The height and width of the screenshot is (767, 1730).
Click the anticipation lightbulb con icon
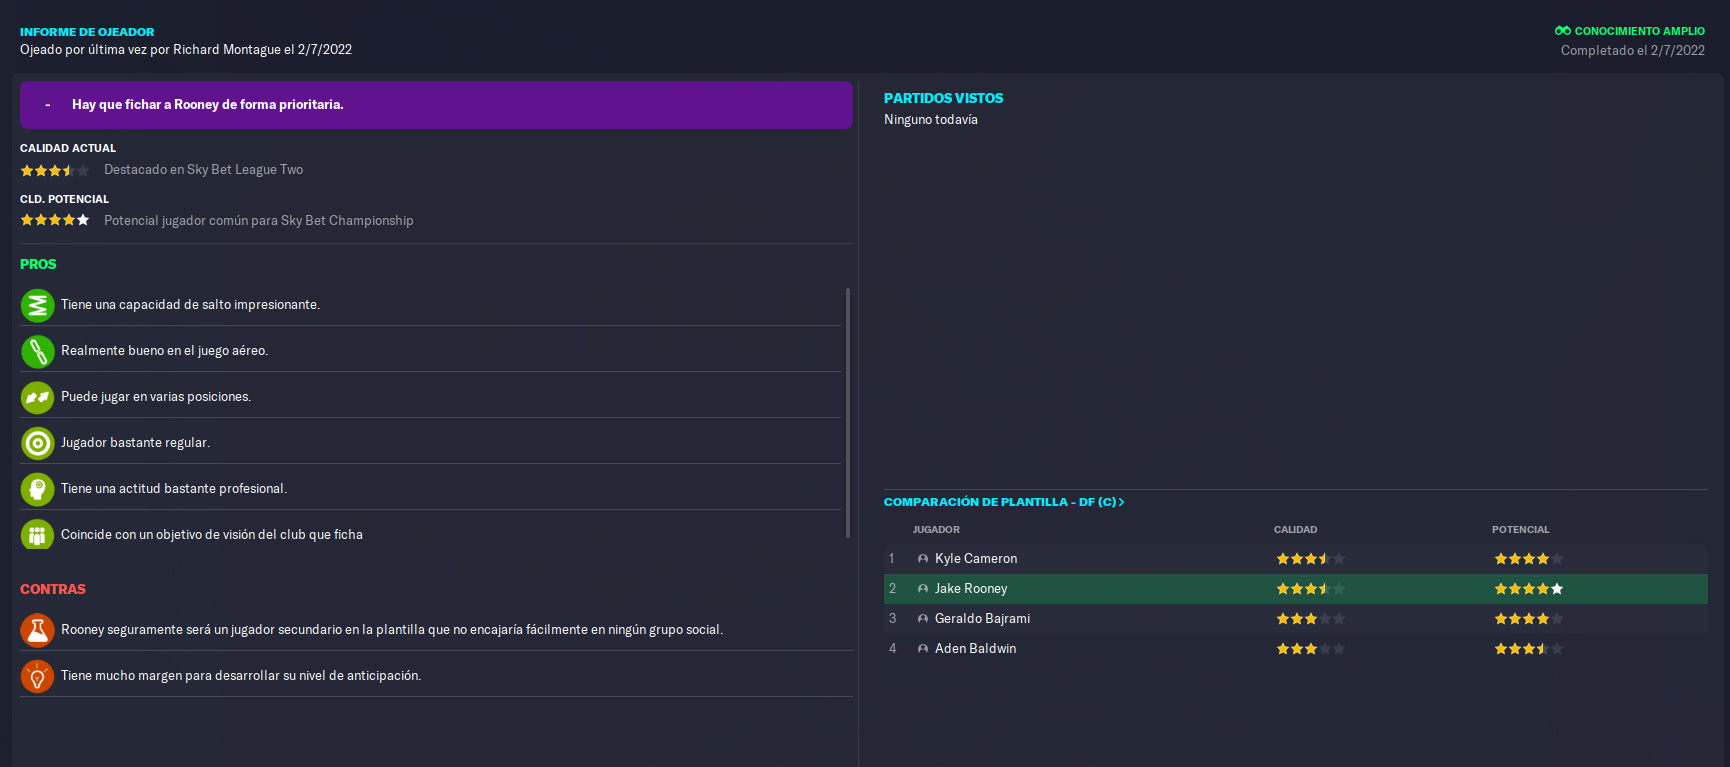click(37, 676)
